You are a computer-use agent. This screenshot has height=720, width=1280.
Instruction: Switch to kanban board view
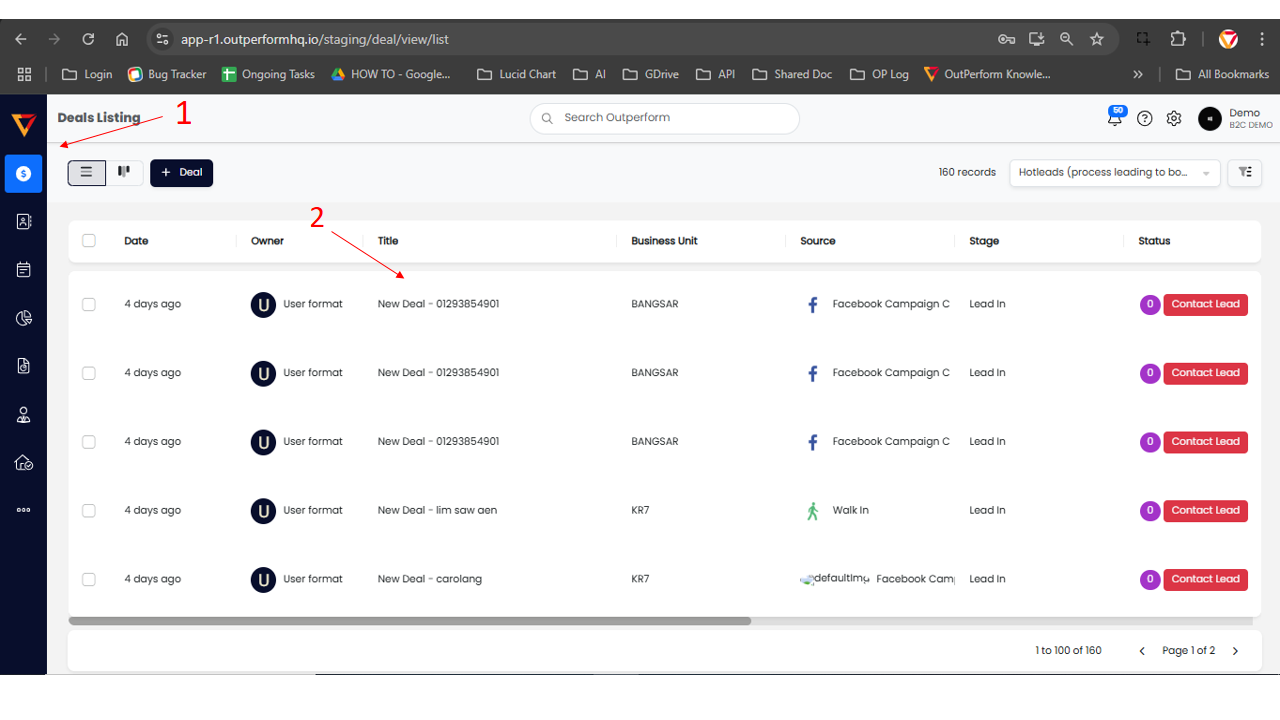[x=124, y=172]
